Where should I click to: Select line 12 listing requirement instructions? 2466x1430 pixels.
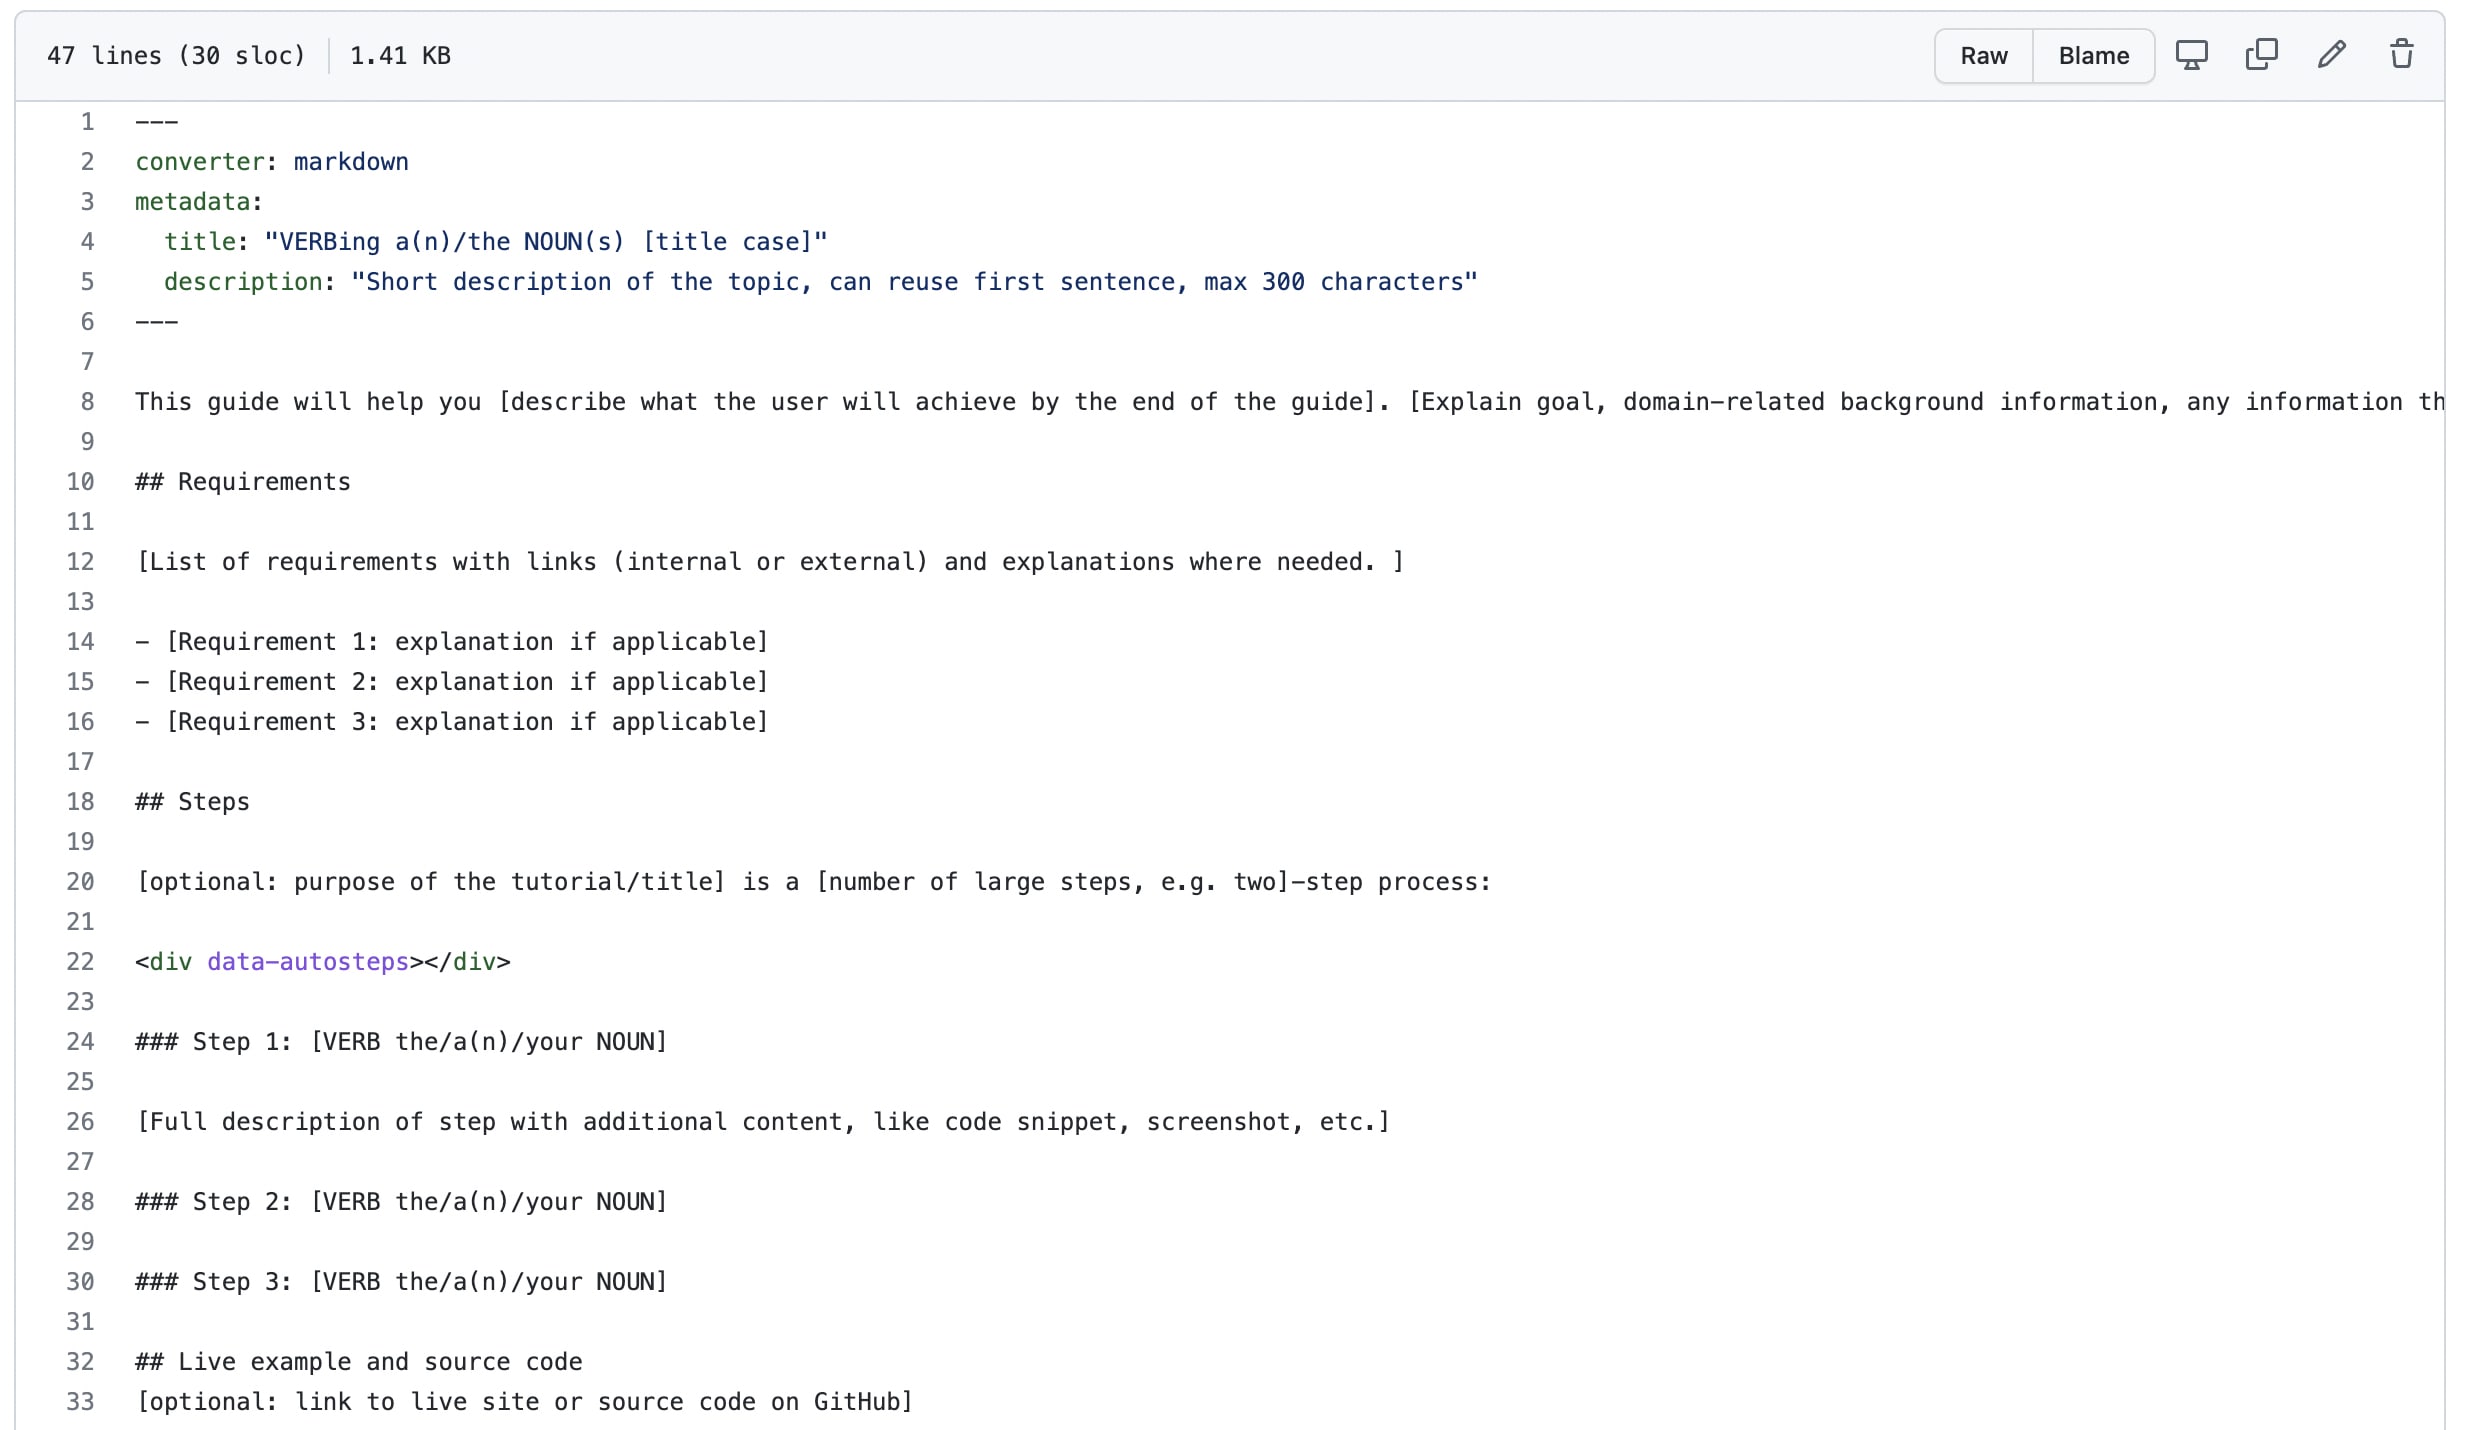[x=80, y=561]
